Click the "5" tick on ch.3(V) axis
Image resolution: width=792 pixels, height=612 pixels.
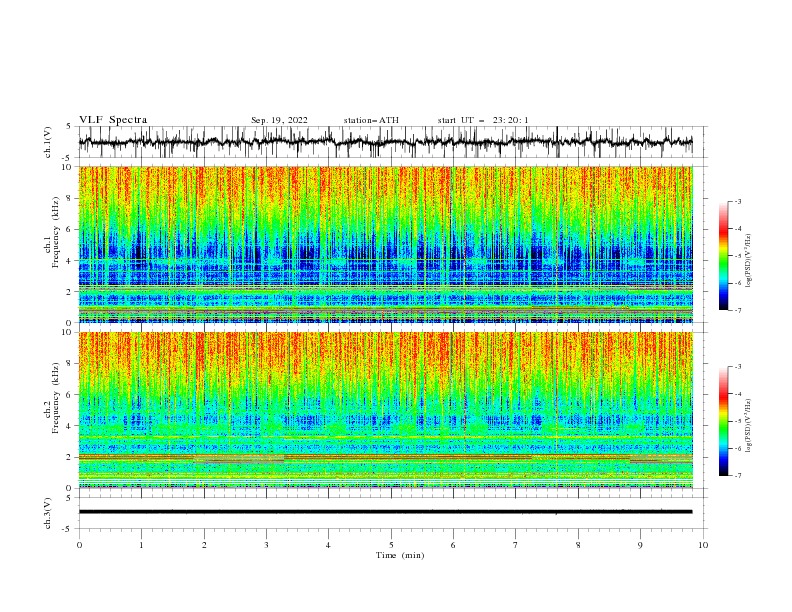[x=70, y=498]
